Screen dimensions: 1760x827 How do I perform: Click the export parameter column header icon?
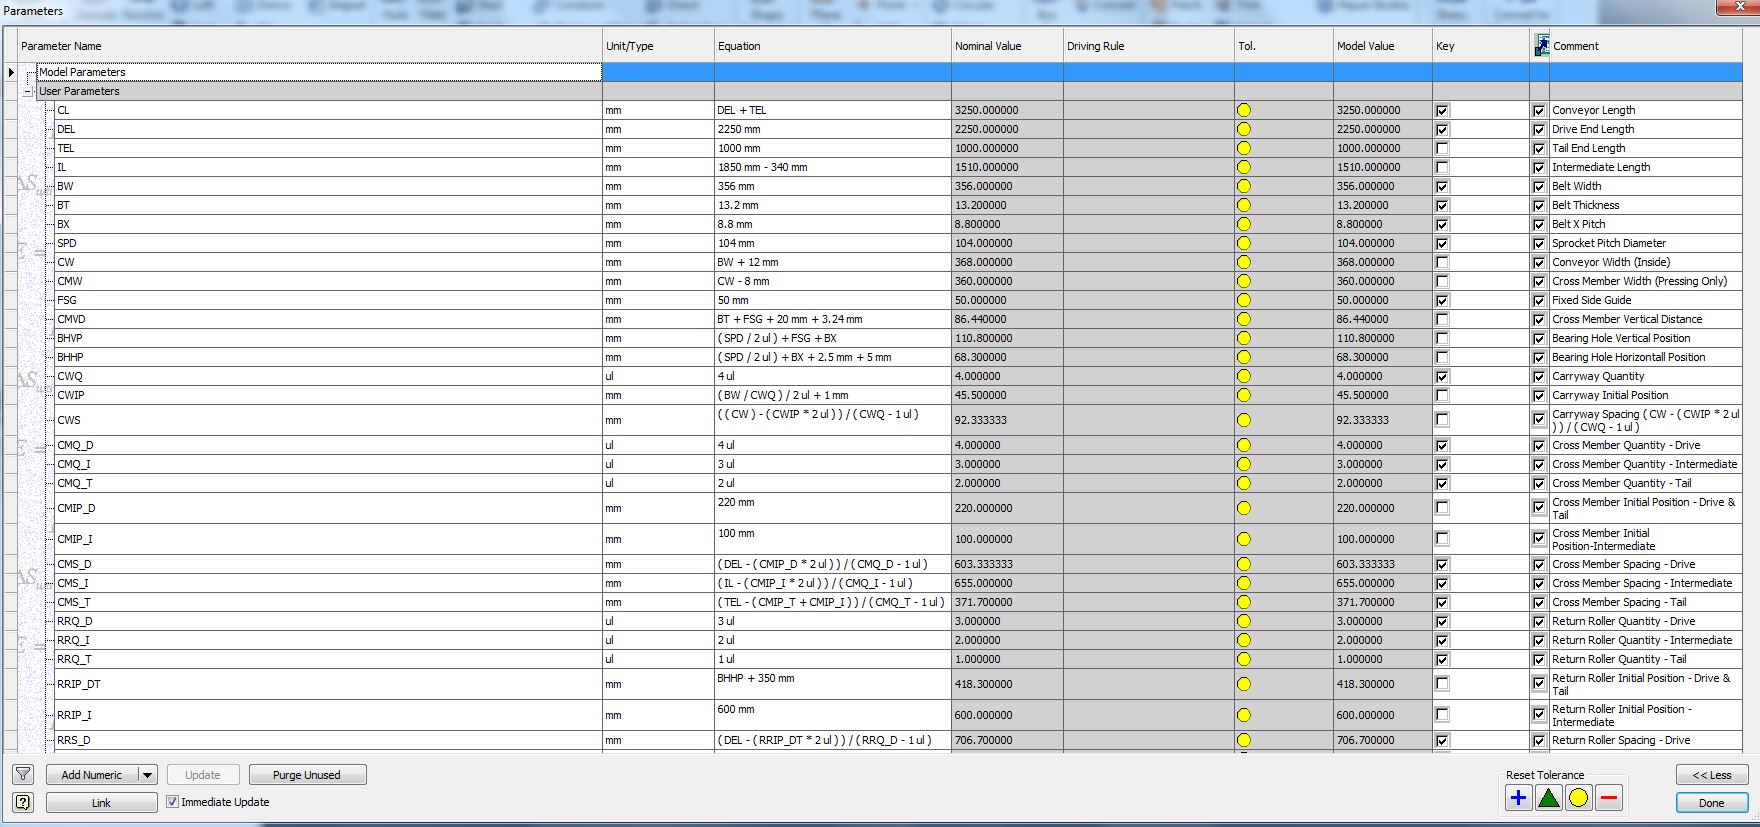(1541, 45)
